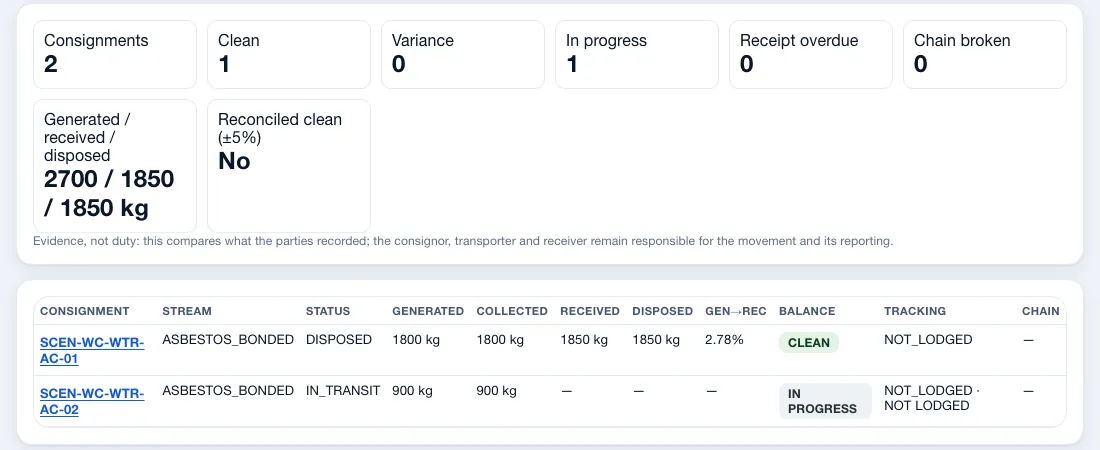Image resolution: width=1100 pixels, height=450 pixels.
Task: Click the 2700 / 1850 / 1850 kg total
Action: (x=109, y=194)
